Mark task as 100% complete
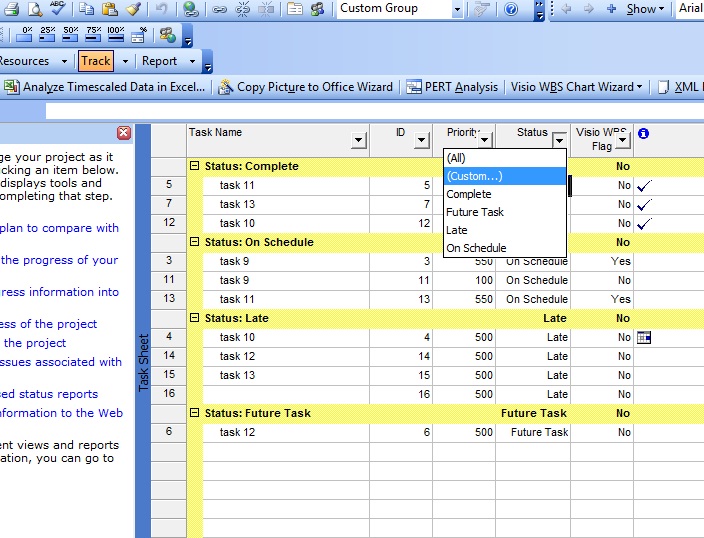This screenshot has height=538, width=704. point(116,35)
